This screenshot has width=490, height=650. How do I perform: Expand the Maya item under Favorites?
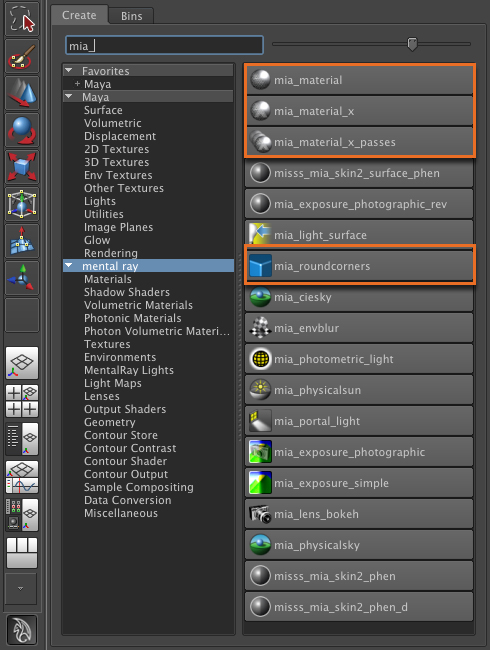point(77,84)
